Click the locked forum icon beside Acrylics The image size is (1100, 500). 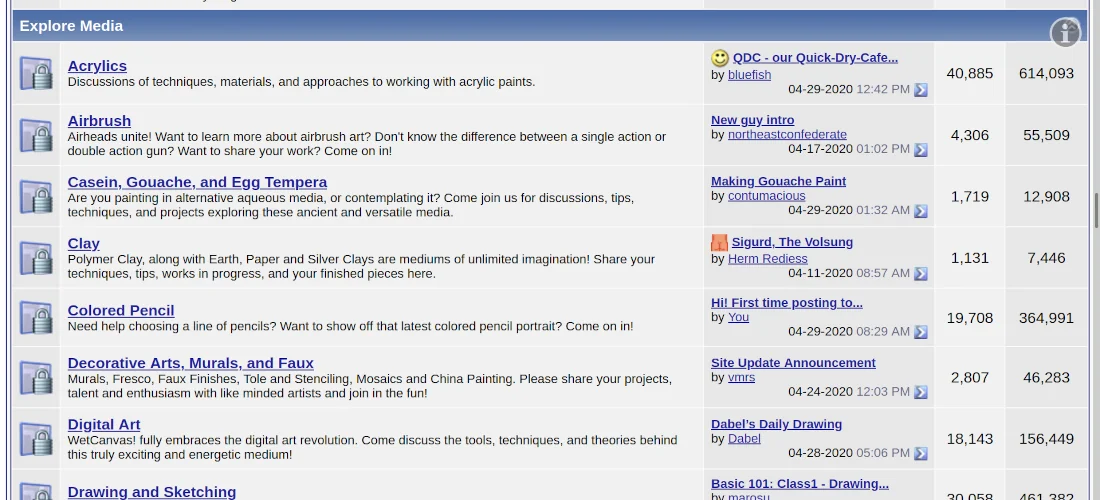pyautogui.click(x=37, y=74)
